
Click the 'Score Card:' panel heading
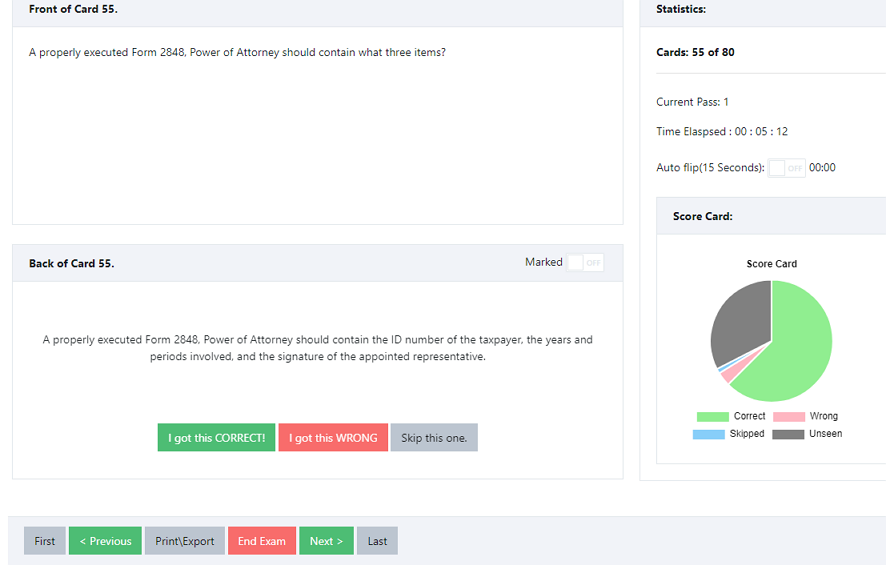click(702, 216)
